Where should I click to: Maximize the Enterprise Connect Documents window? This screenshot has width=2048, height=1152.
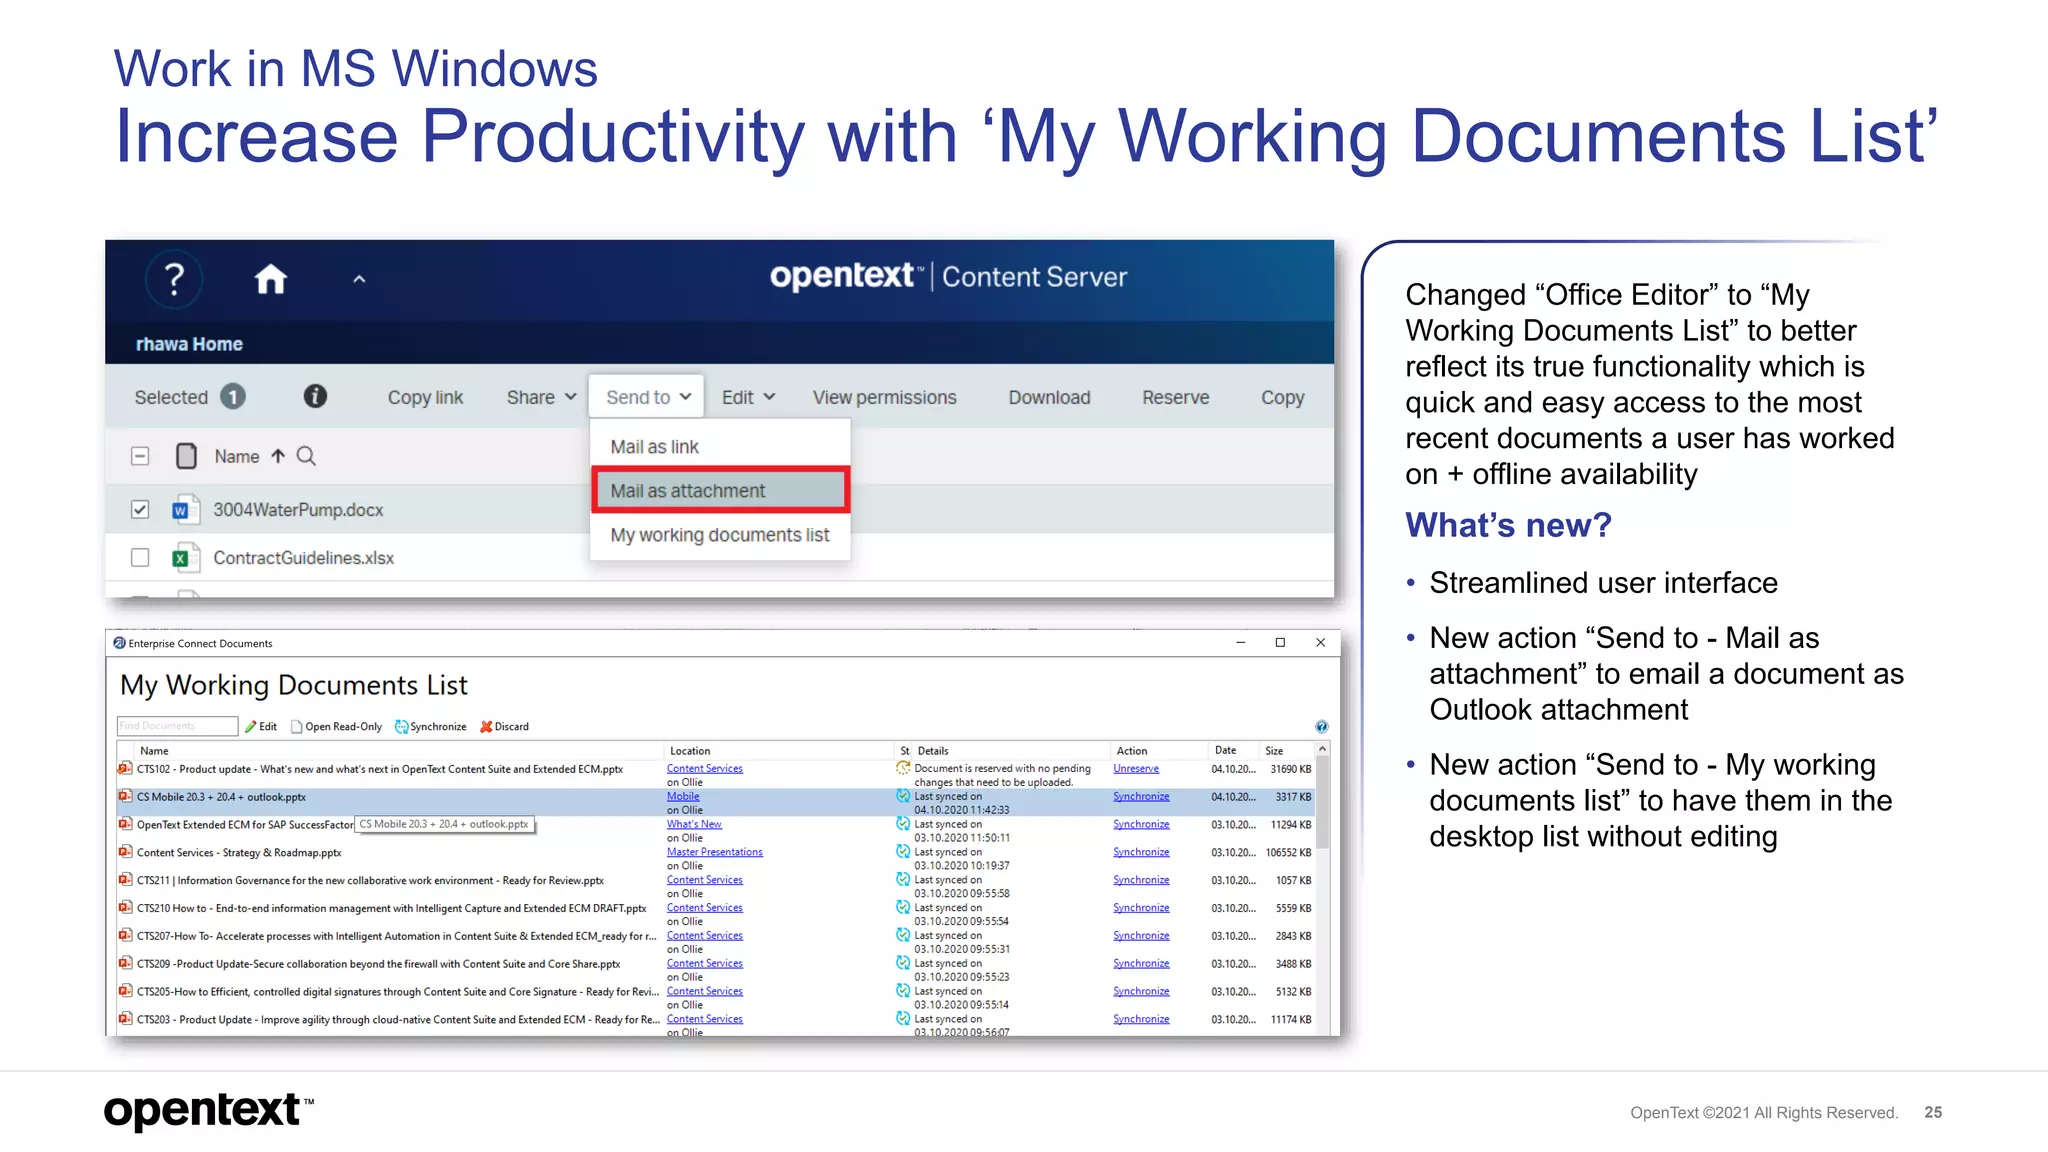pos(1280,643)
